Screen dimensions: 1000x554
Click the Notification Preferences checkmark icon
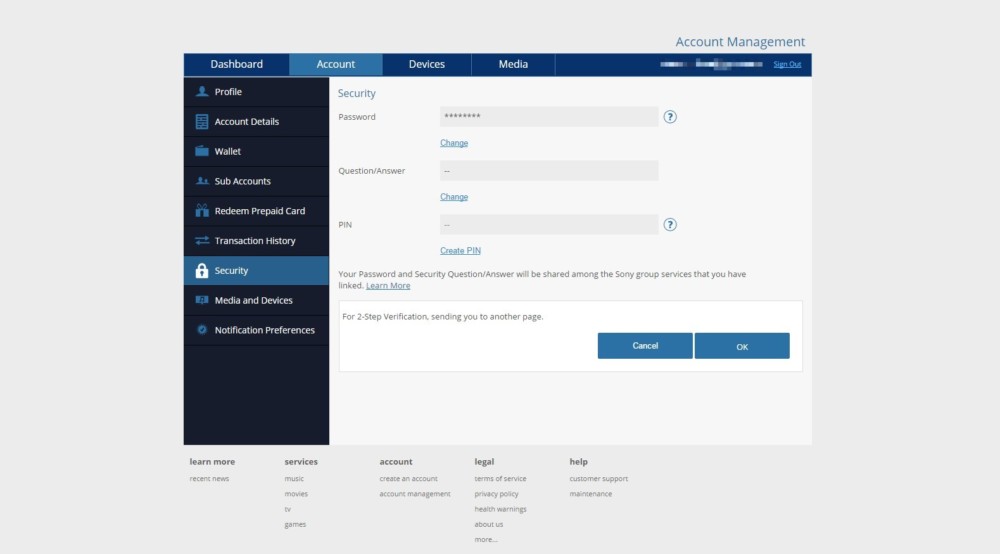(202, 330)
